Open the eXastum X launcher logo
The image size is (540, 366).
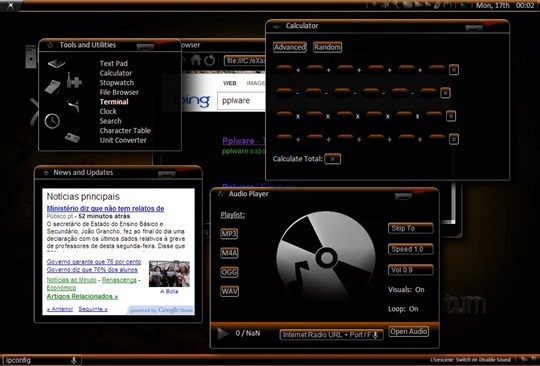tap(11, 5)
